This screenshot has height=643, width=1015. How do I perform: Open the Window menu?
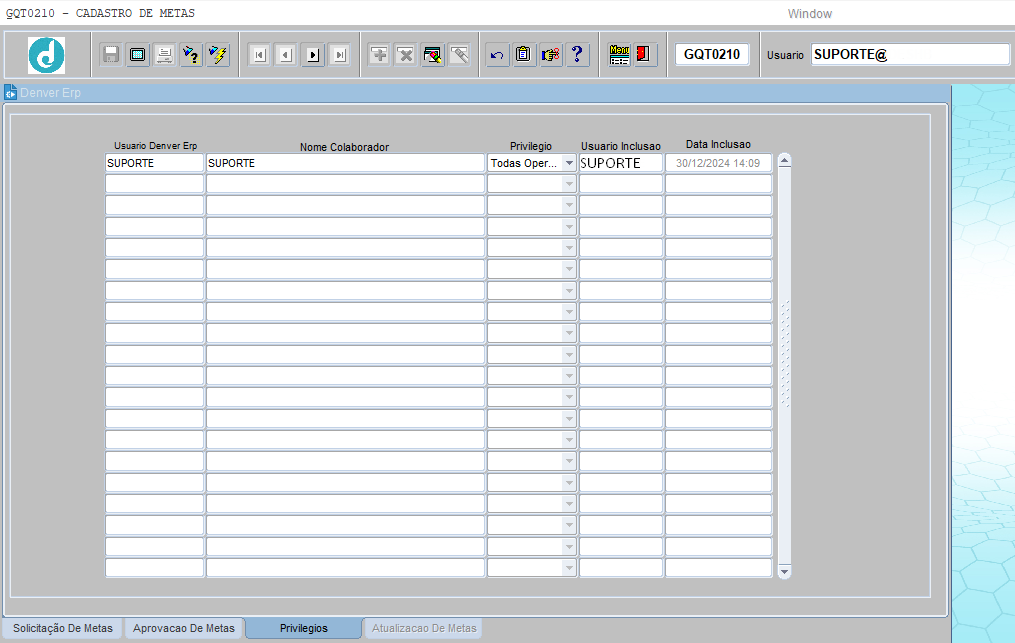809,14
